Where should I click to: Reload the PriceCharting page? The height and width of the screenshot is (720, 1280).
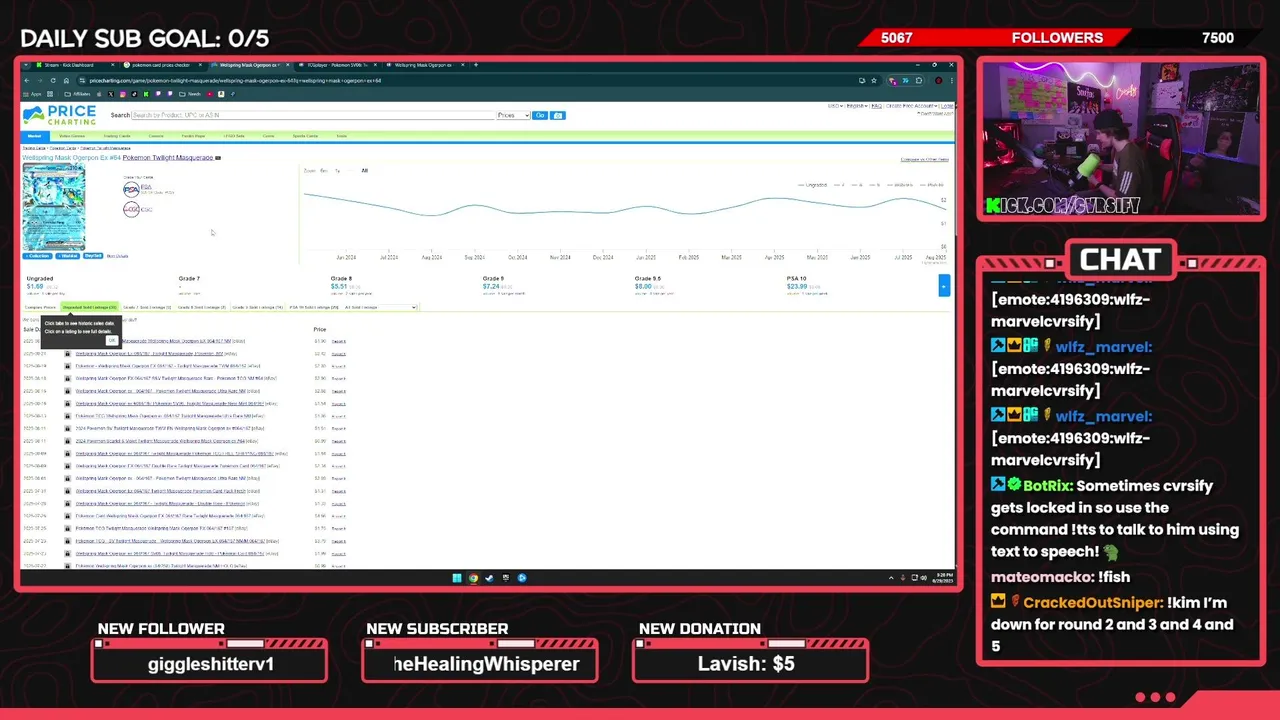pos(53,81)
